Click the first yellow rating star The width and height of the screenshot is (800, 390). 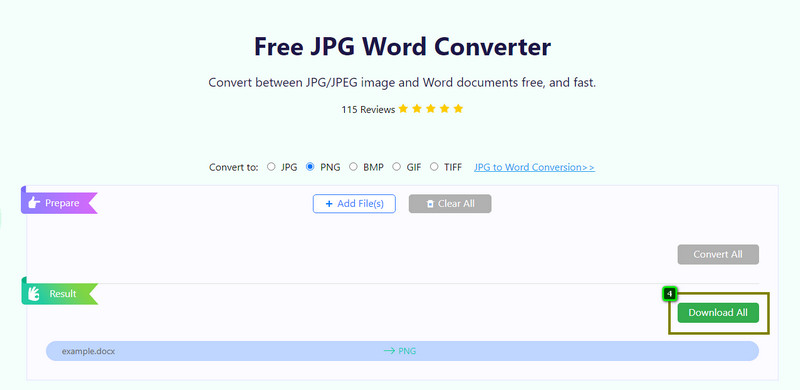[x=403, y=109]
